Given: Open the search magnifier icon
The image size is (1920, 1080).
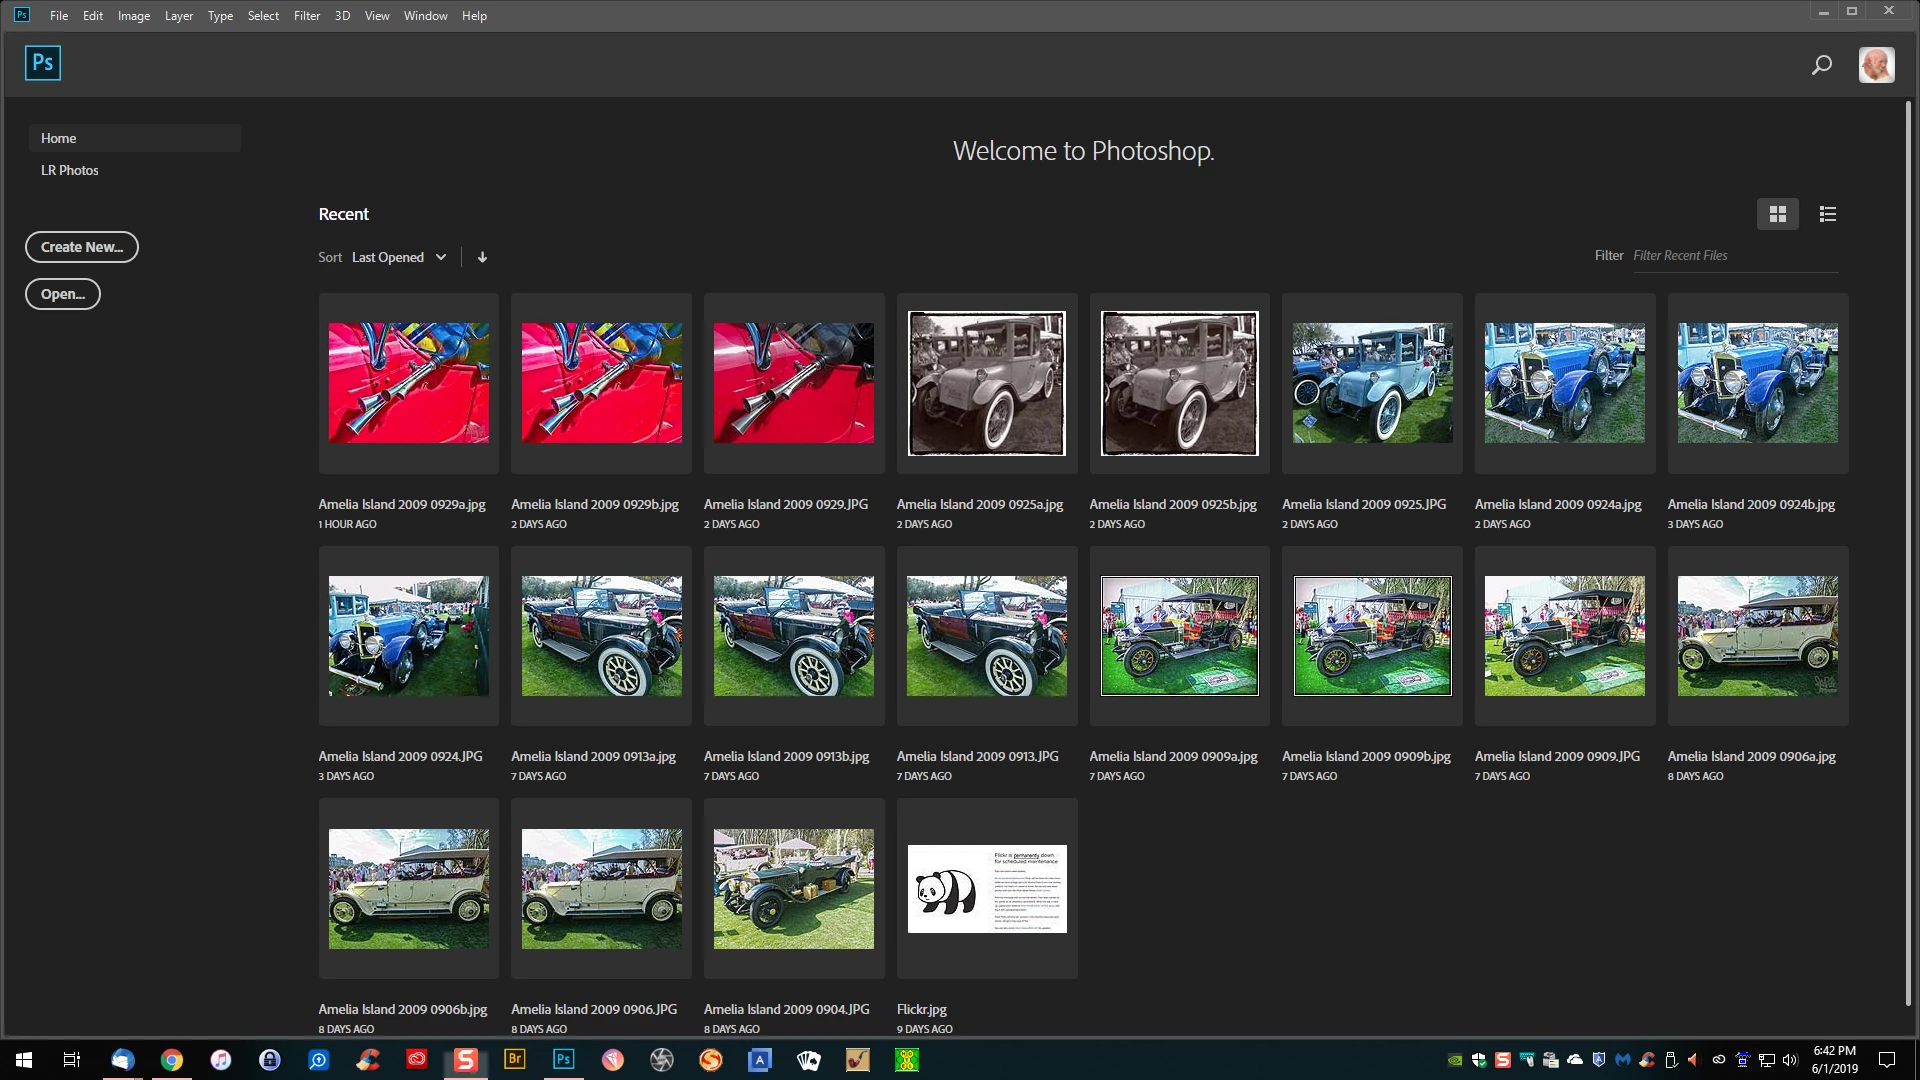Looking at the screenshot, I should (x=1821, y=65).
